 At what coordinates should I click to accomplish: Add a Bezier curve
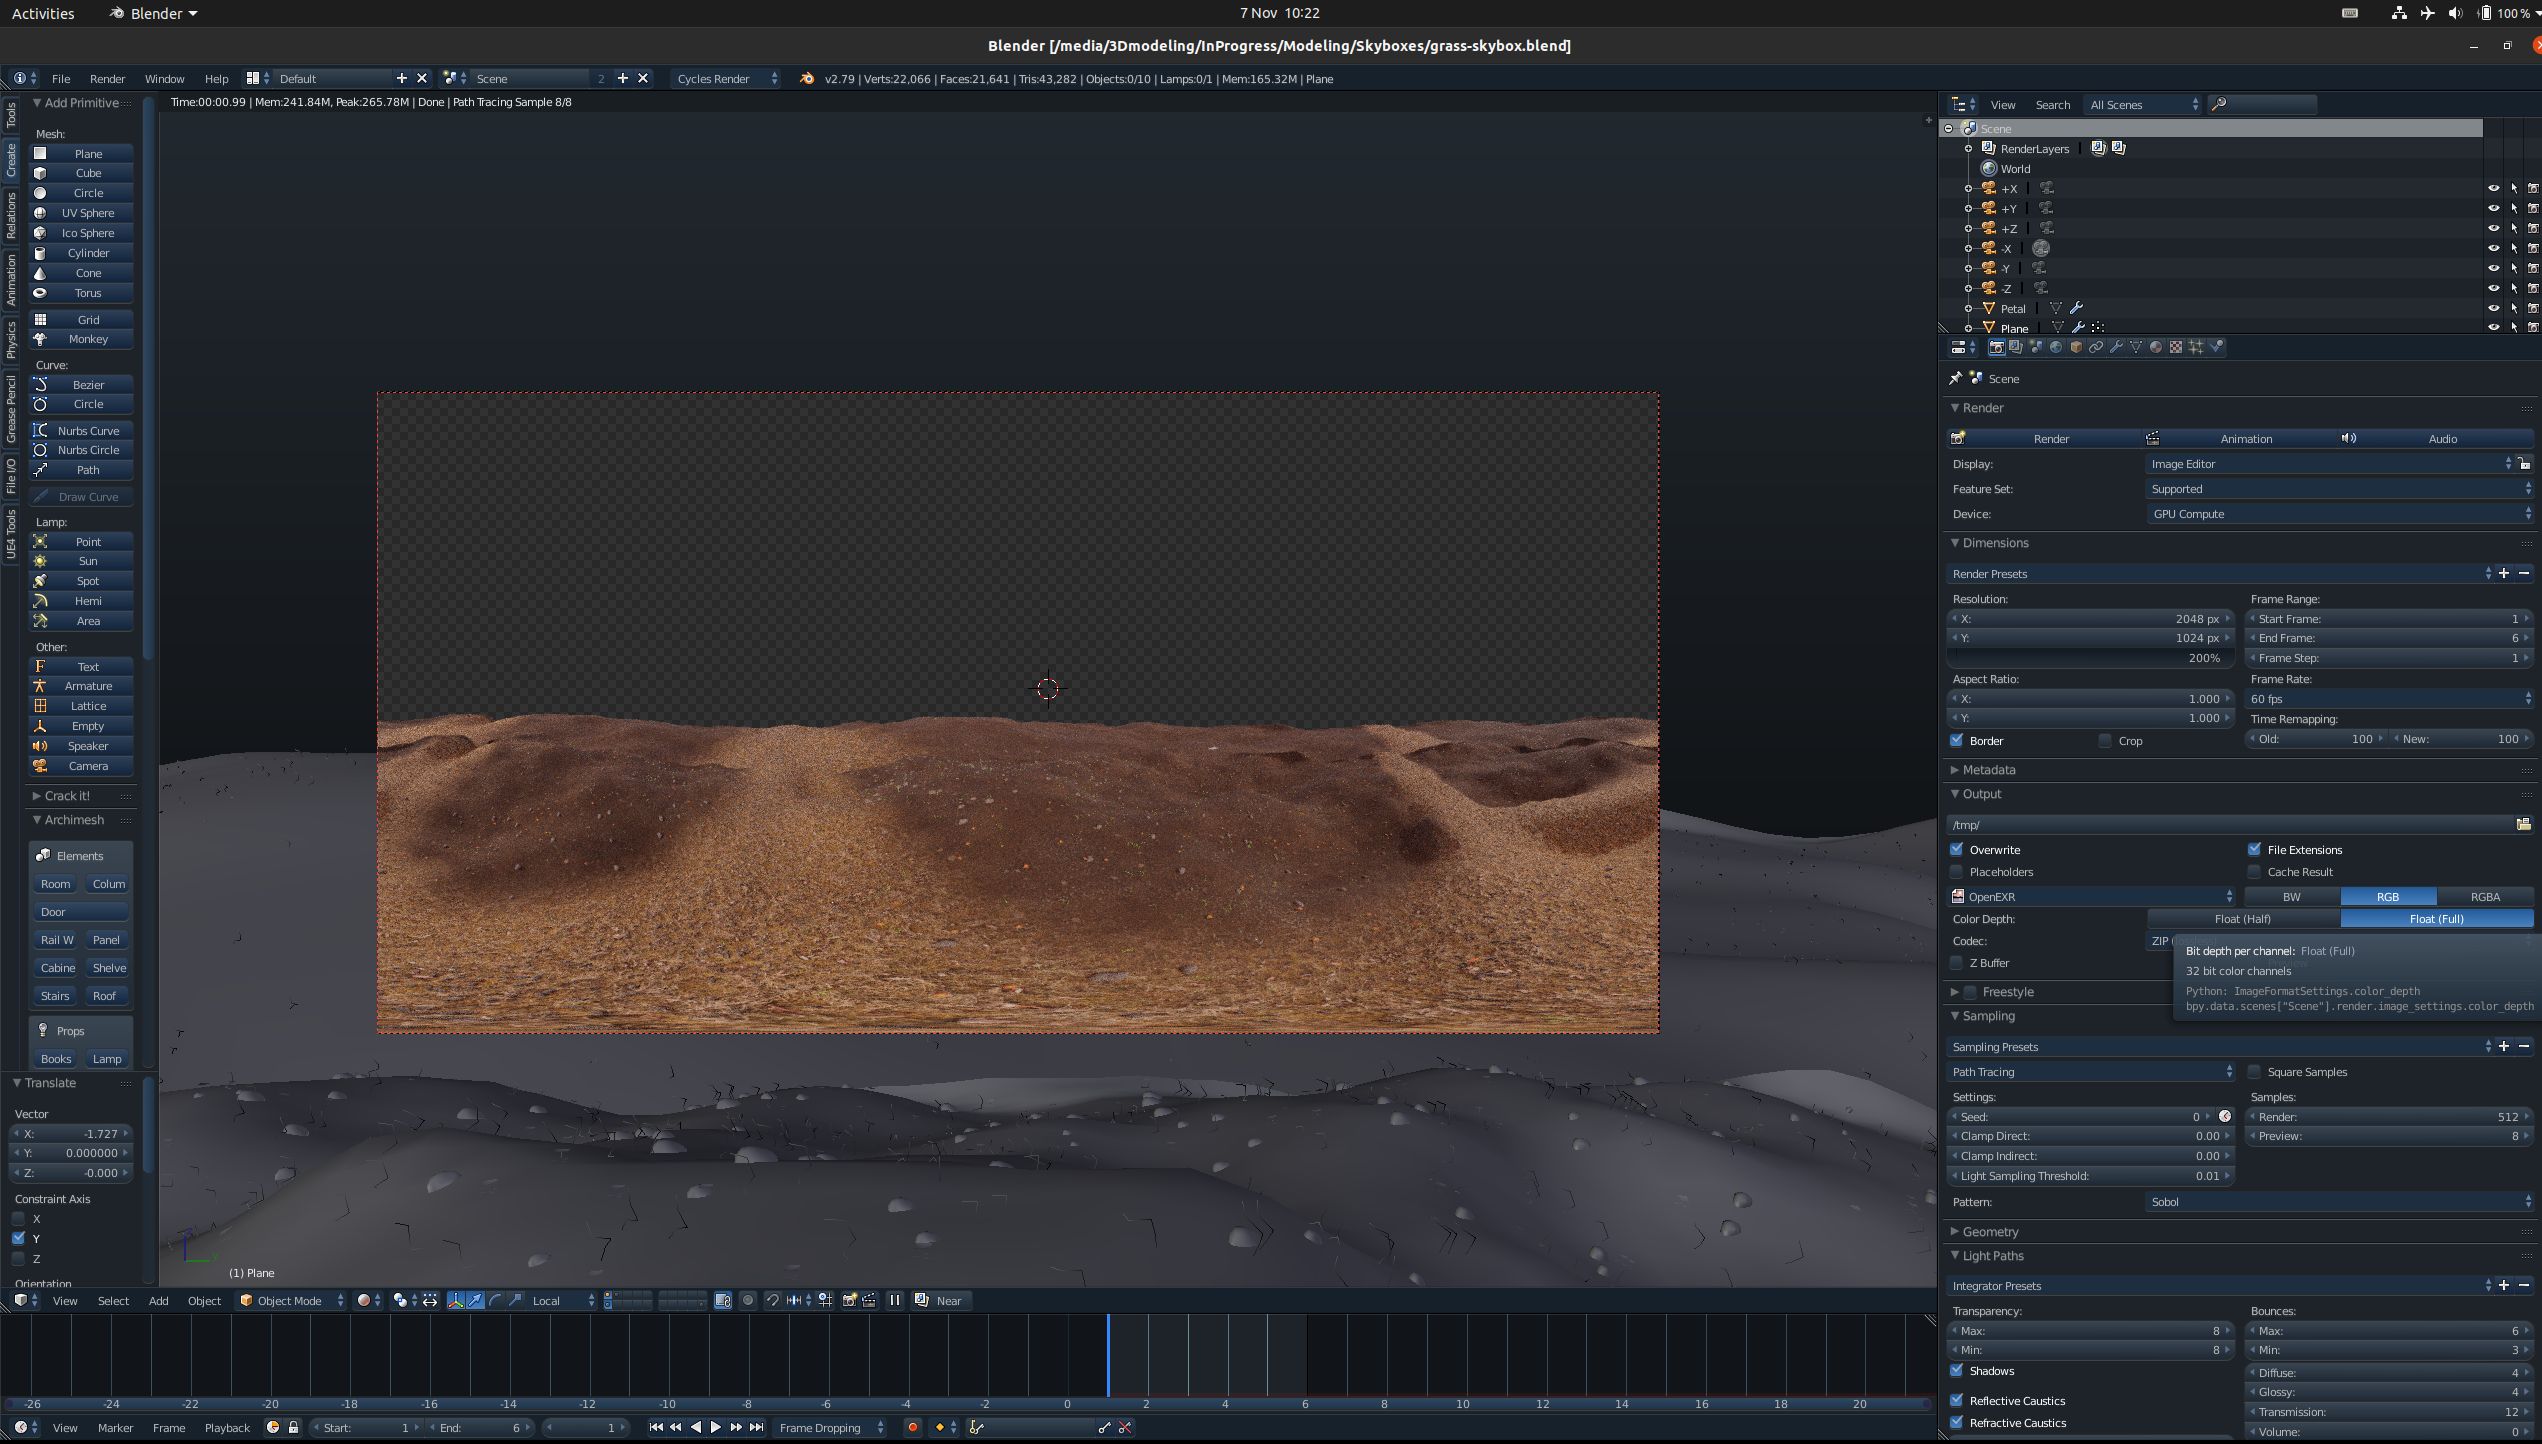point(81,385)
